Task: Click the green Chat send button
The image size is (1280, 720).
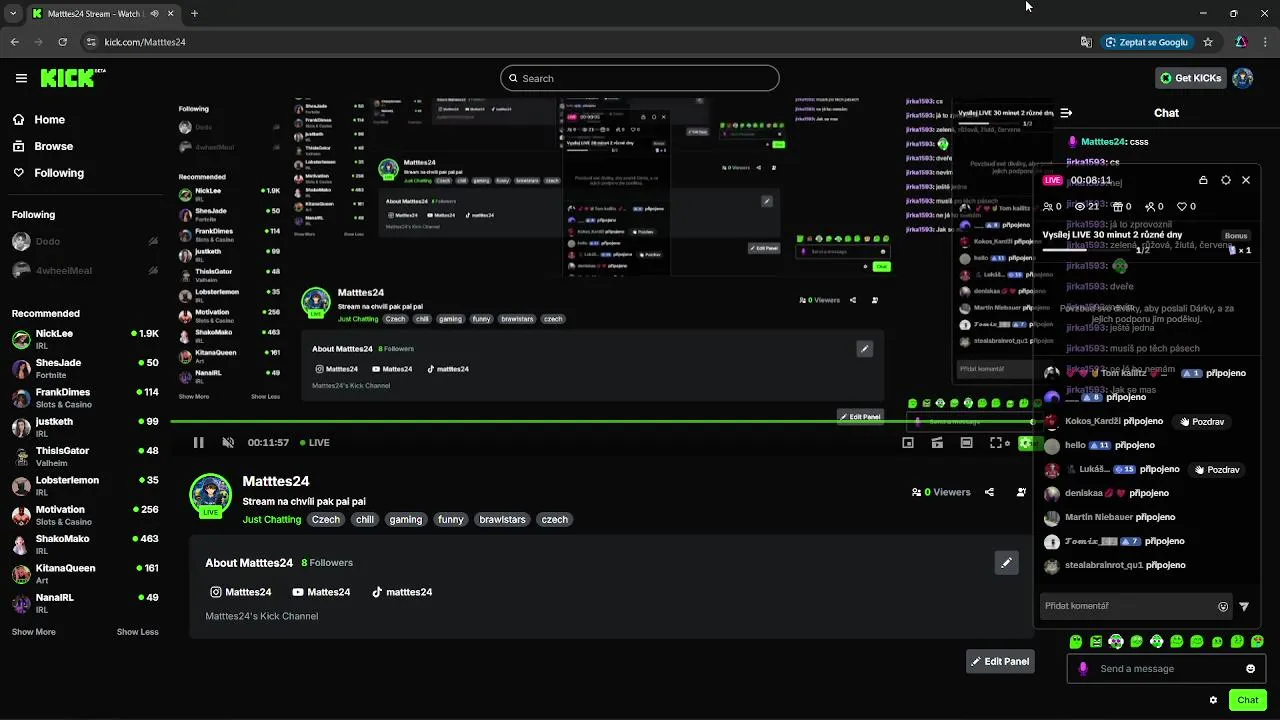Action: tap(1247, 700)
